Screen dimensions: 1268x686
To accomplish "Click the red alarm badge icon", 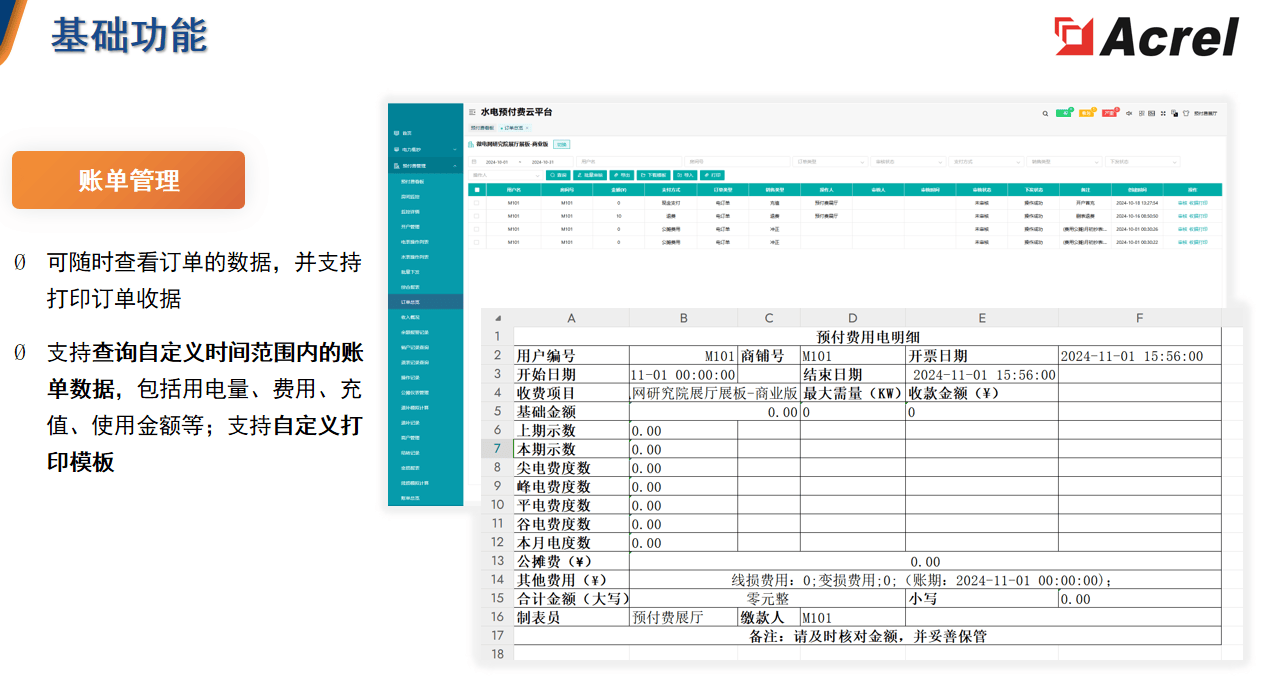I will (x=1109, y=113).
